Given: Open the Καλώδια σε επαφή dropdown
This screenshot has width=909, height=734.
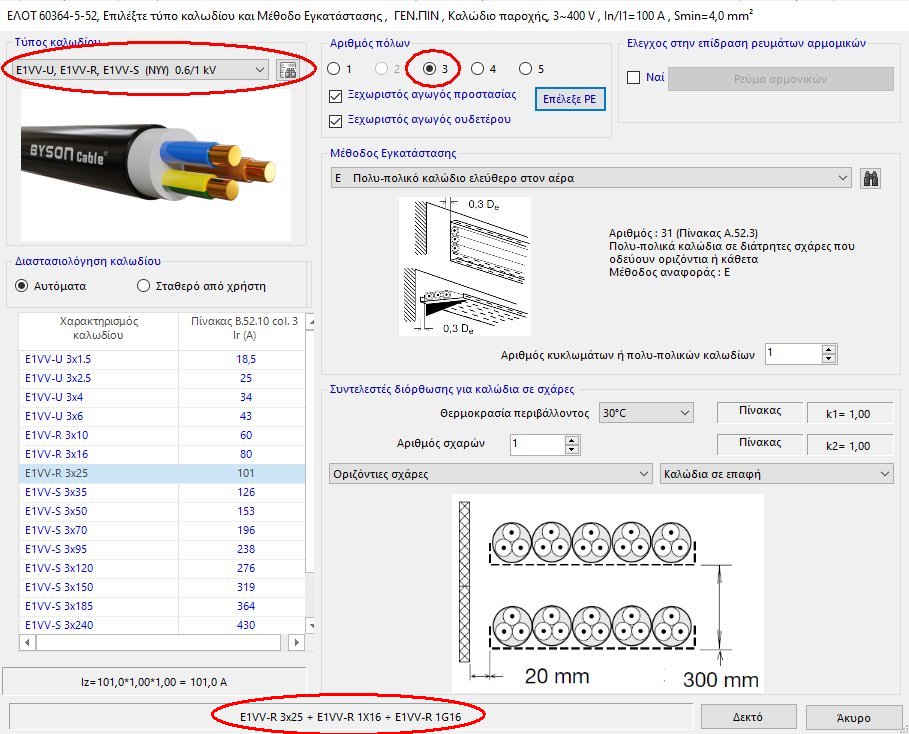Looking at the screenshot, I should pos(775,471).
